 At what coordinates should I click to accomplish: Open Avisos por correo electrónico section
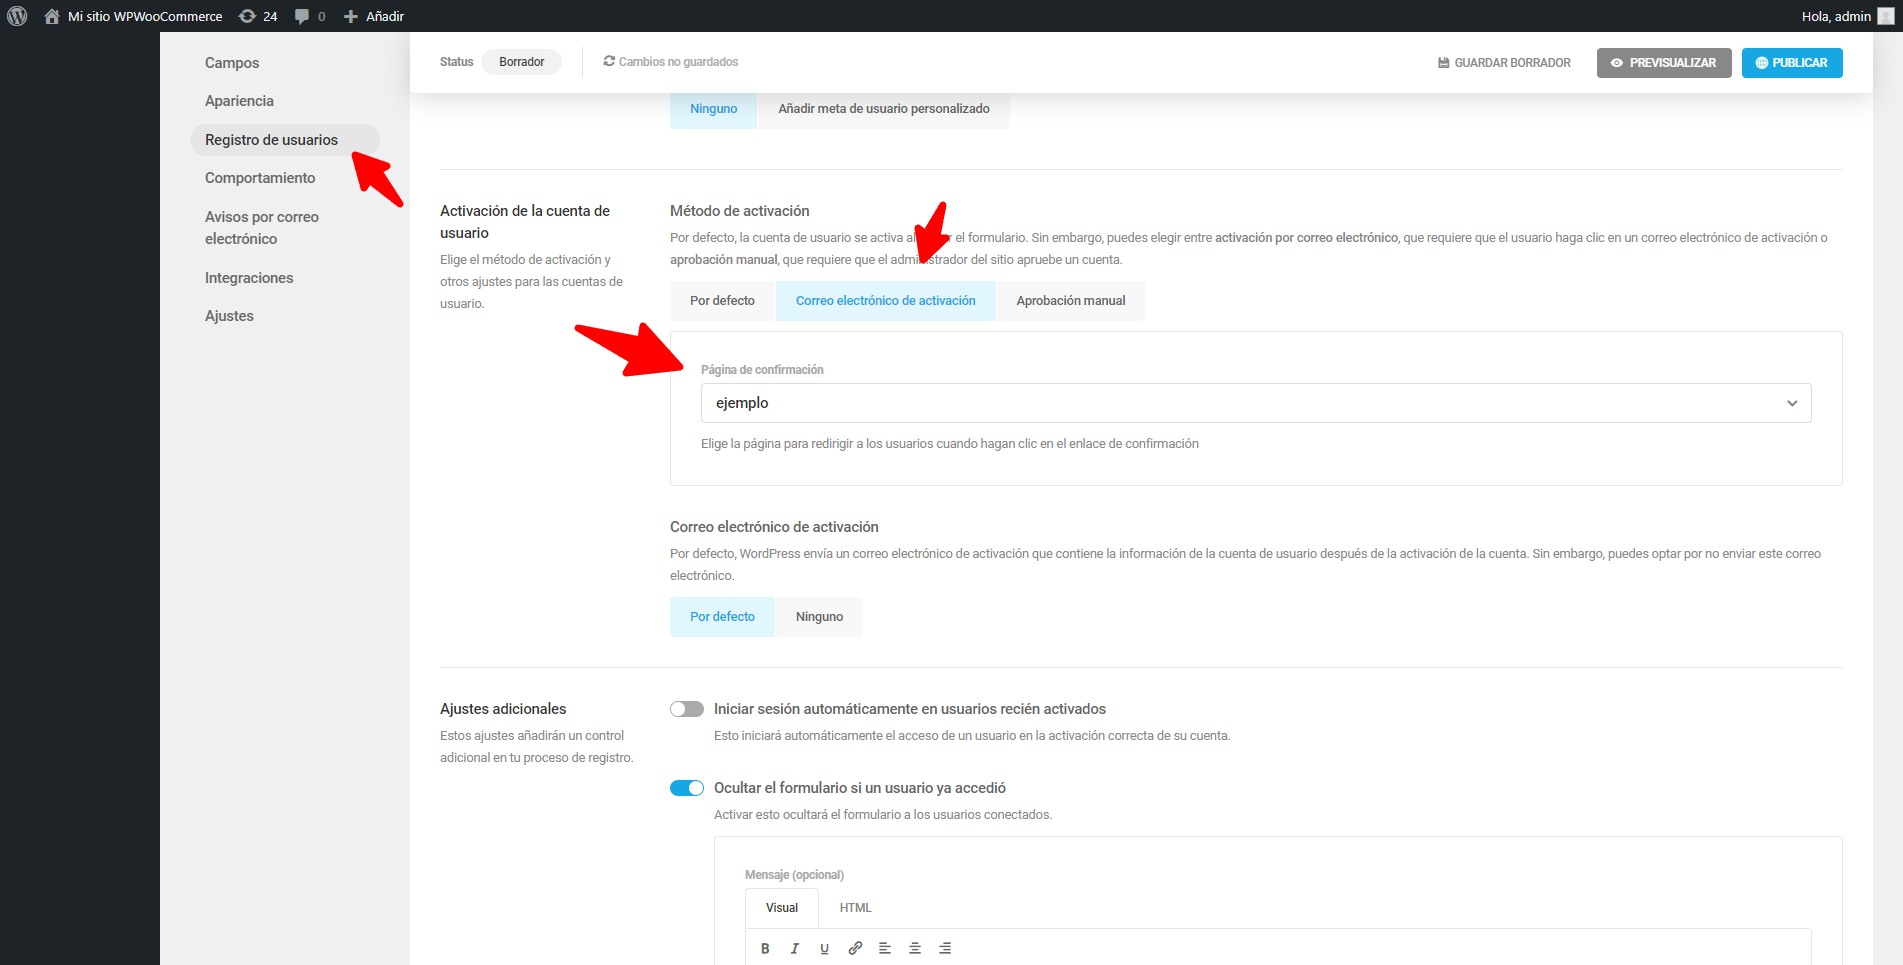click(x=262, y=228)
